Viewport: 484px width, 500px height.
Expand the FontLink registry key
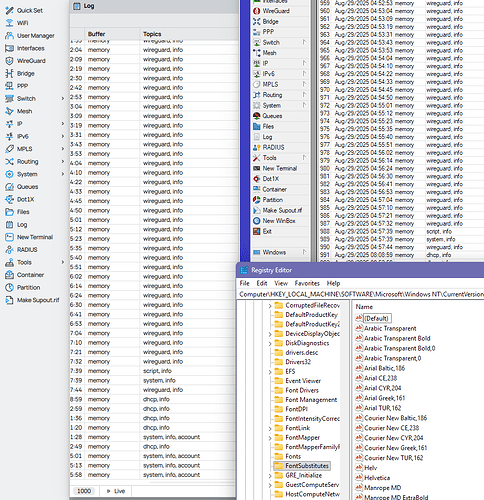point(270,428)
